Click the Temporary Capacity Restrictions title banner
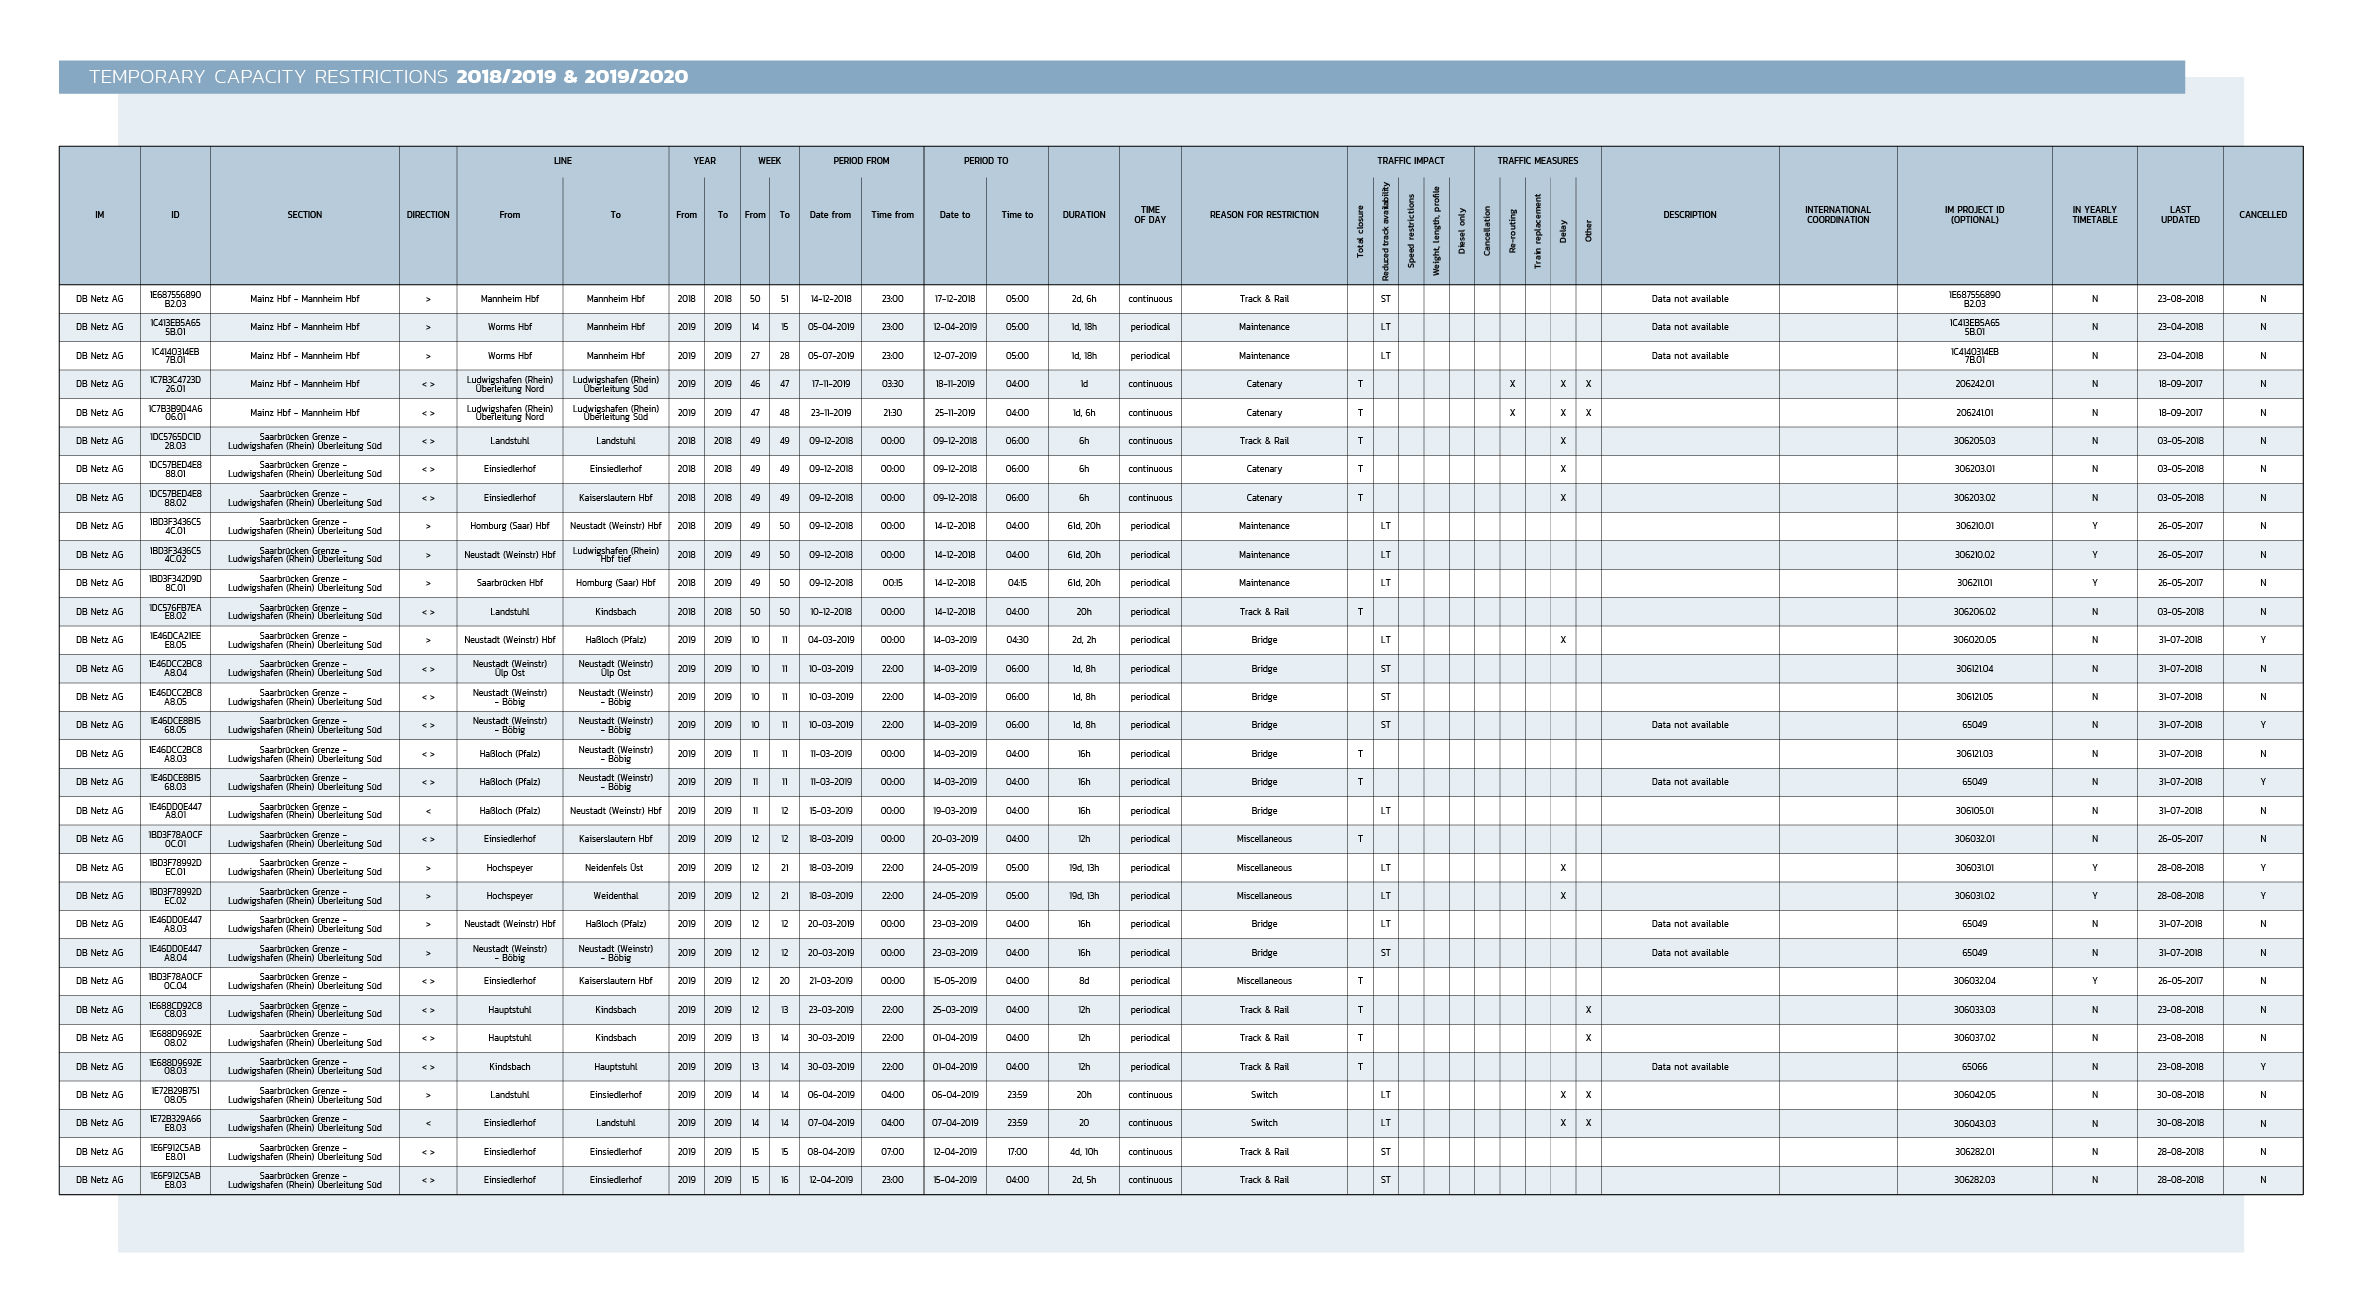Viewport: 2365px width, 1312px height. point(388,77)
